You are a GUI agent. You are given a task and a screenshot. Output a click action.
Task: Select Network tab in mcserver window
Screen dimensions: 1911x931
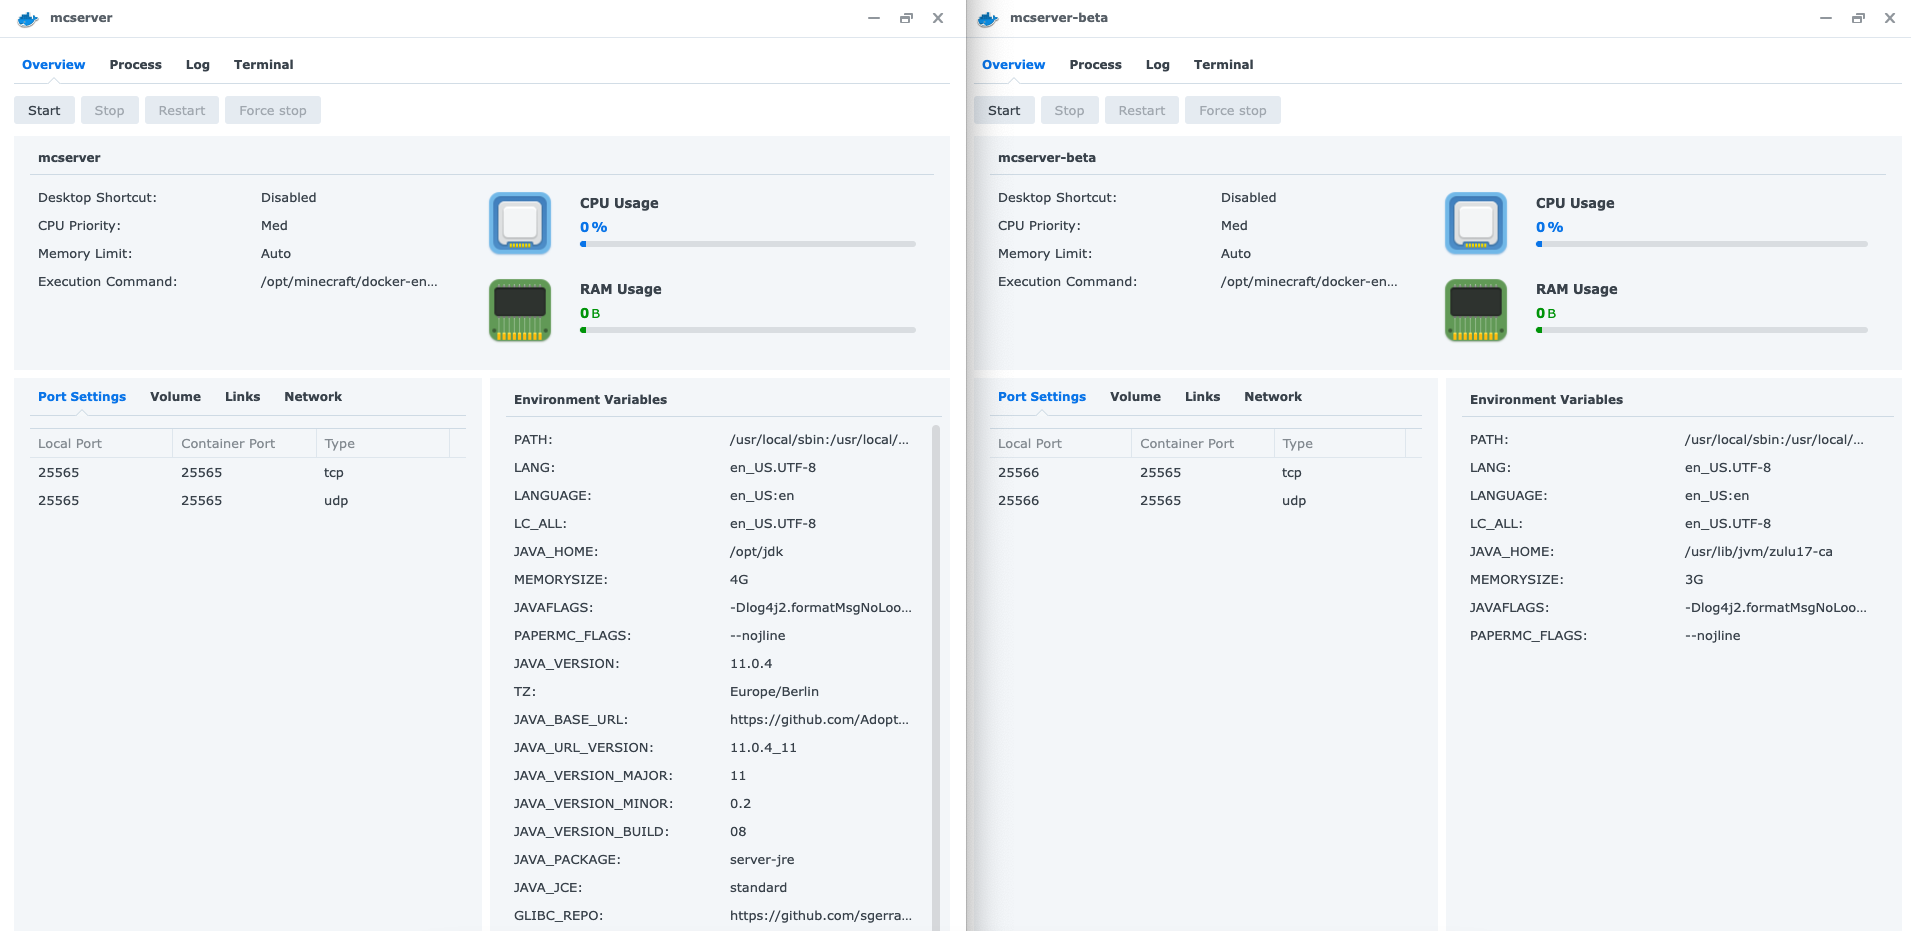[x=313, y=397]
